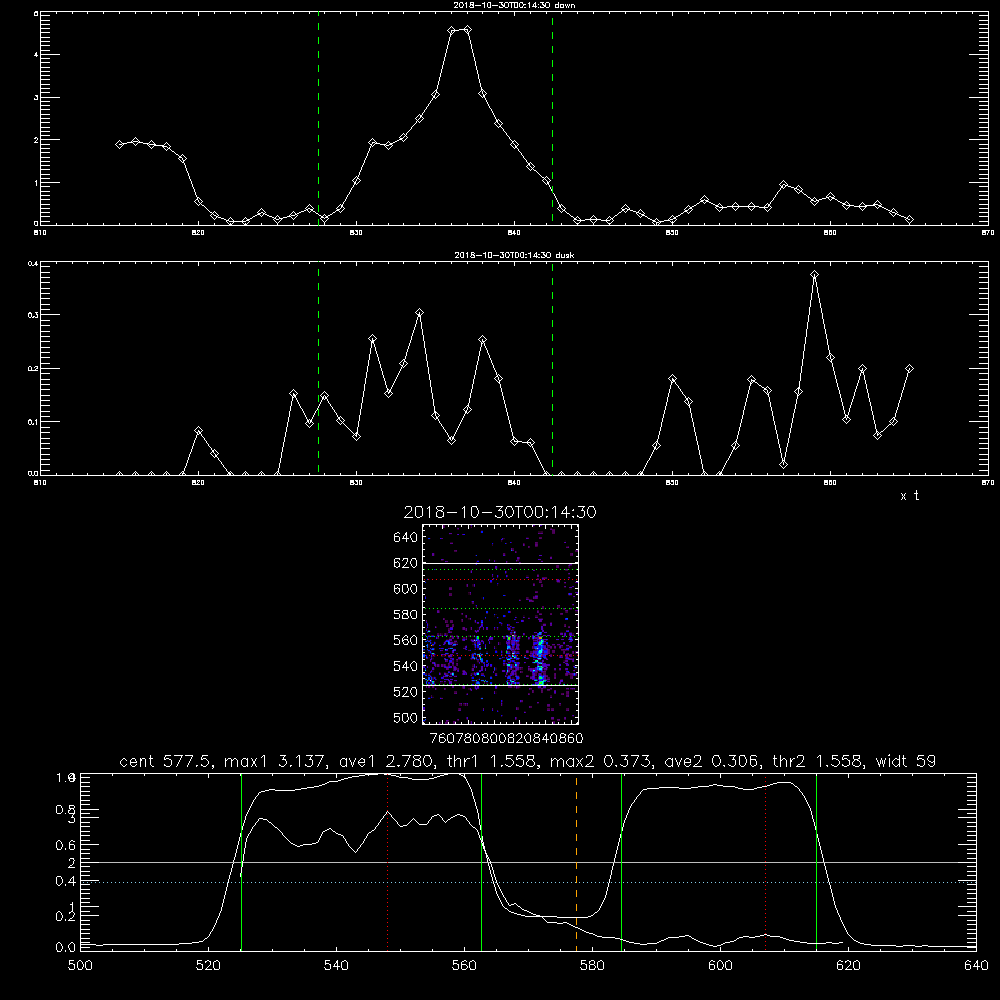1000x1000 pixels.
Task: Click the '540' x-axis label of bottom plot
Action: 336,966
